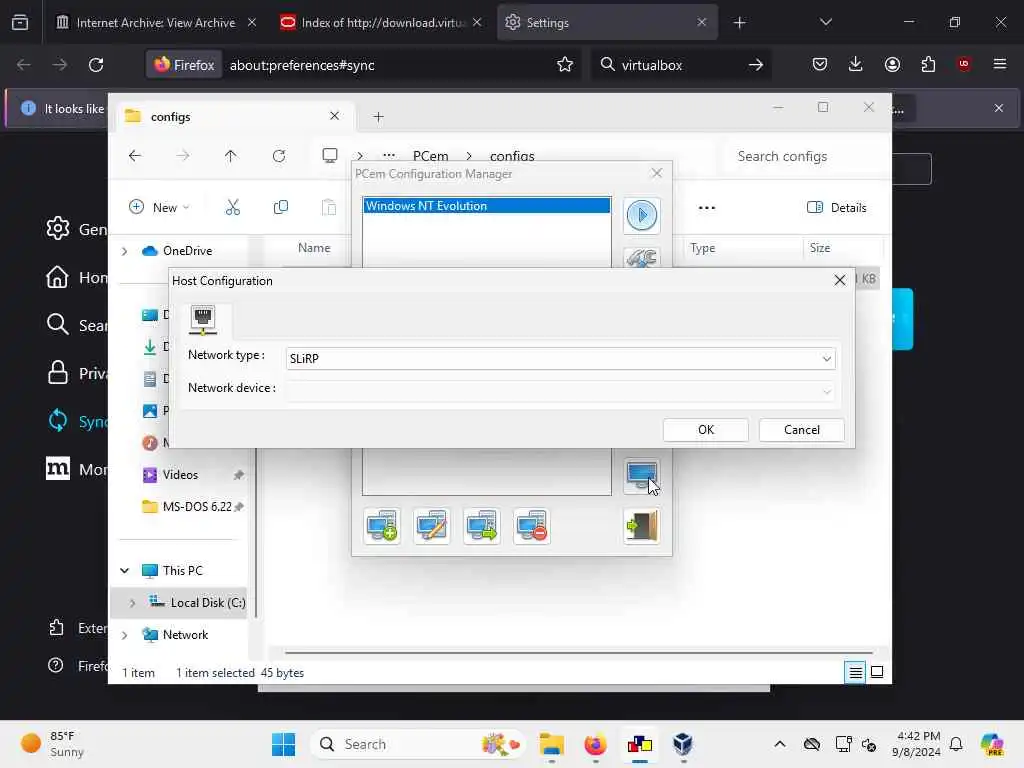Run the selected PCem machine with play icon

click(x=642, y=215)
